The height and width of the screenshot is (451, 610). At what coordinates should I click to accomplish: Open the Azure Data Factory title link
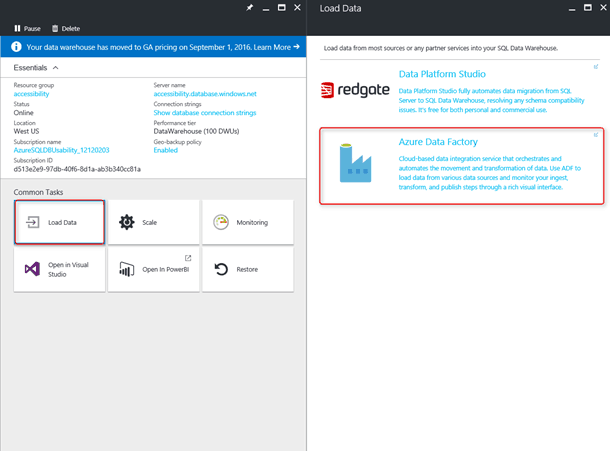pyautogui.click(x=438, y=142)
